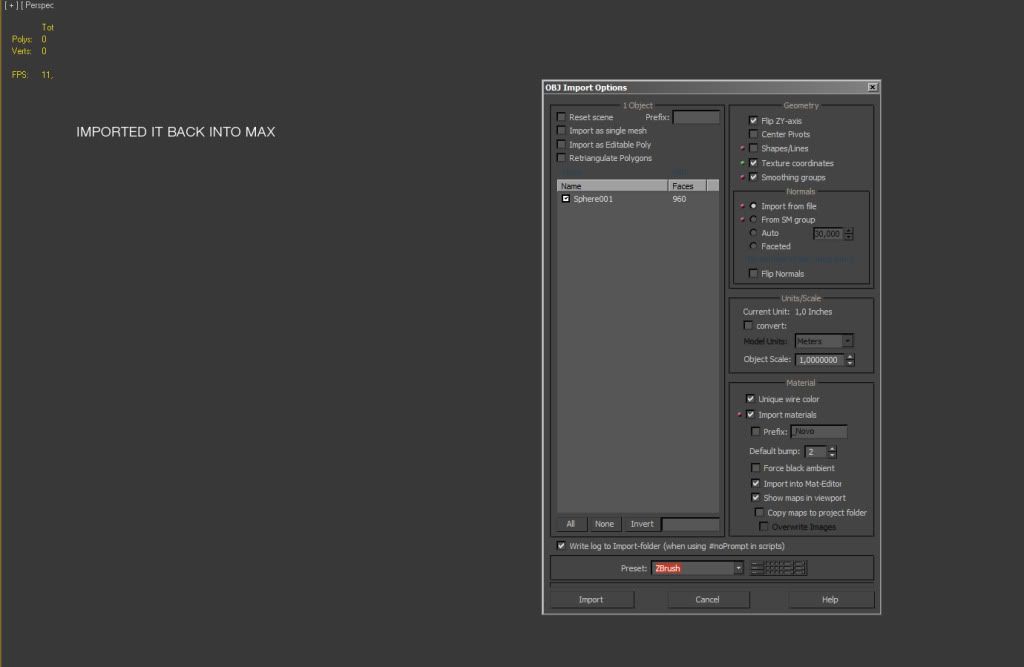
Task: Uncheck Sphere001 in the object list
Action: tap(566, 199)
